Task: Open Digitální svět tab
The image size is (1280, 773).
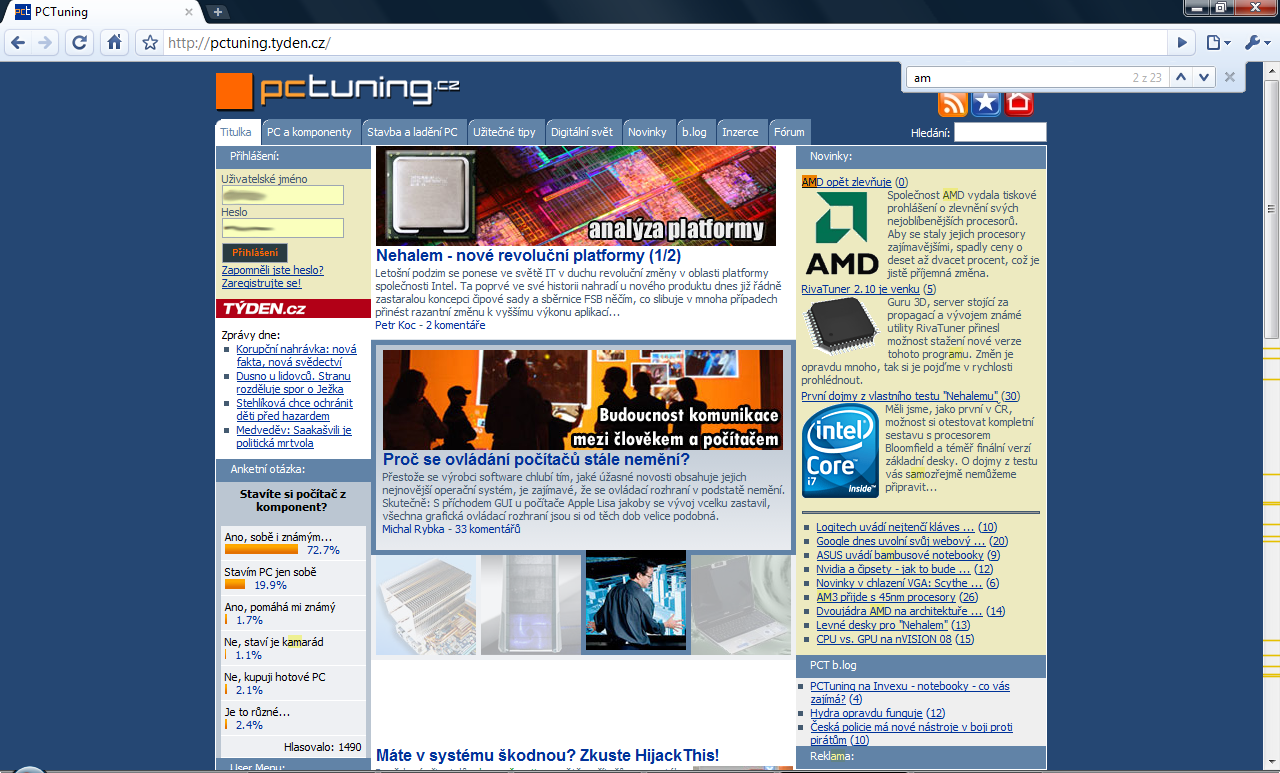Action: click(582, 132)
